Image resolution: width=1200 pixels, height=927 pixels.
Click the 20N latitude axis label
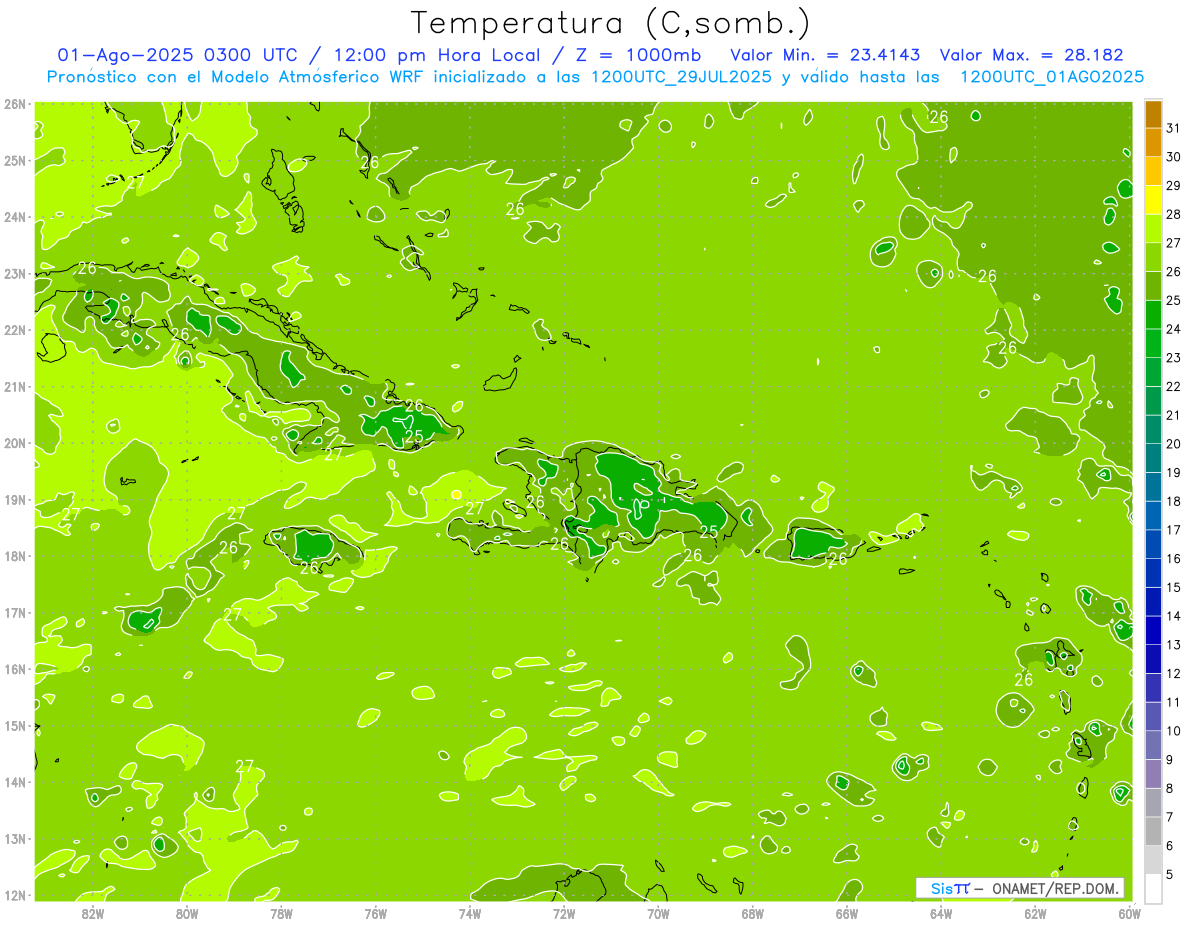[15, 443]
